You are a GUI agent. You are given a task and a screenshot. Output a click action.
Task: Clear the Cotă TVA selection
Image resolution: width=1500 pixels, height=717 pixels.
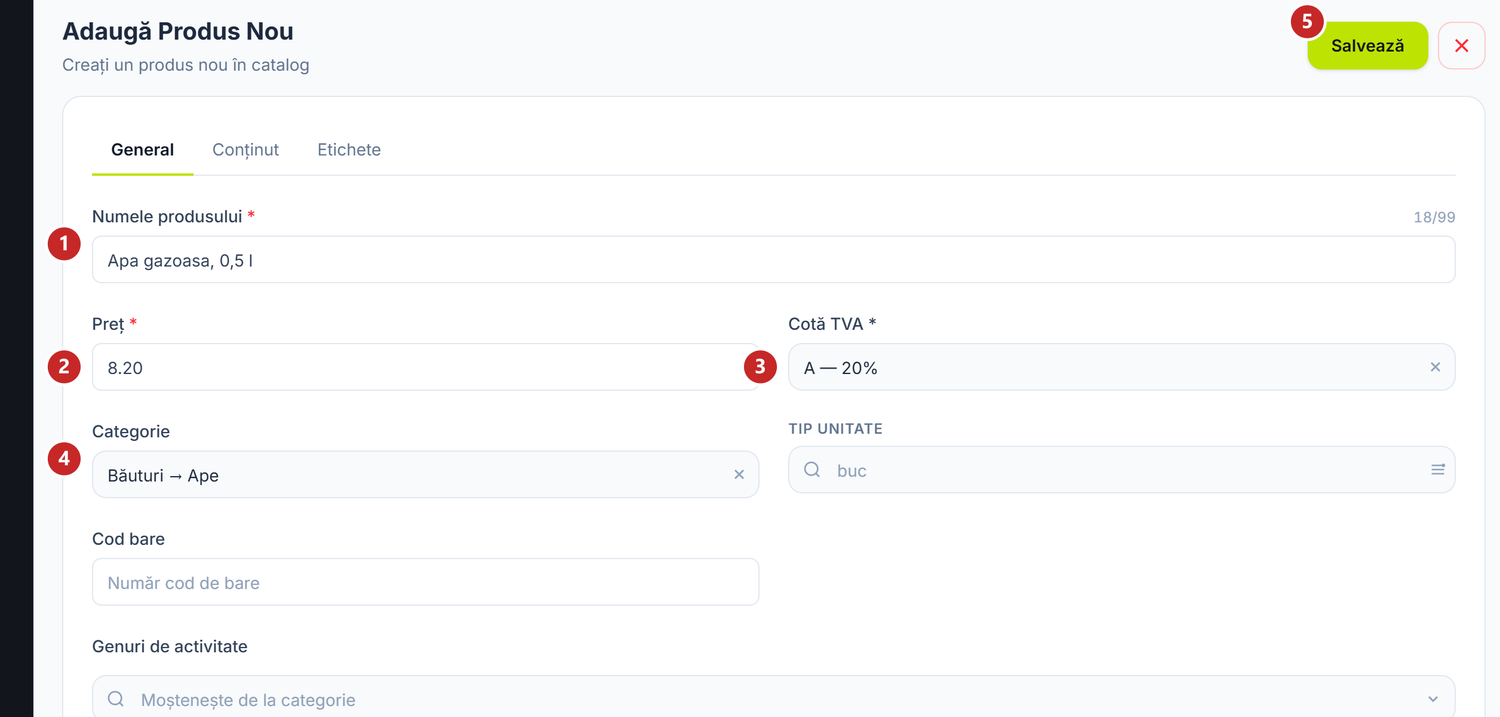(1435, 367)
